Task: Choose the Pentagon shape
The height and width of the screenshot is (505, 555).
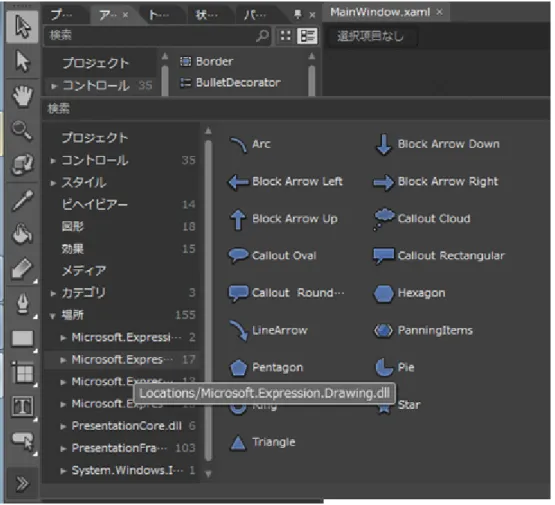Action: (266, 368)
